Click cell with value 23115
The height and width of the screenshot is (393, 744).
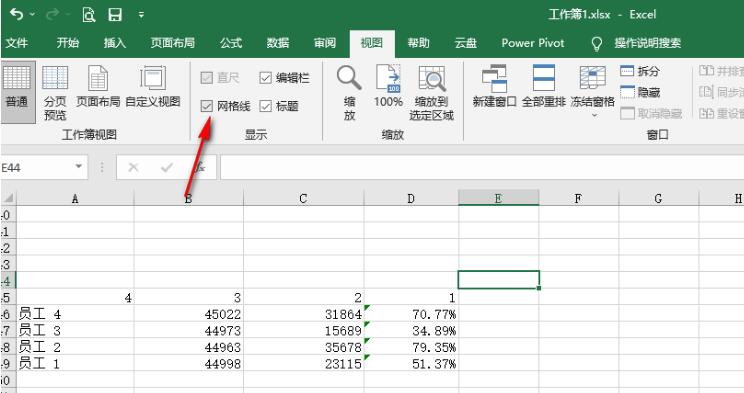(304, 364)
